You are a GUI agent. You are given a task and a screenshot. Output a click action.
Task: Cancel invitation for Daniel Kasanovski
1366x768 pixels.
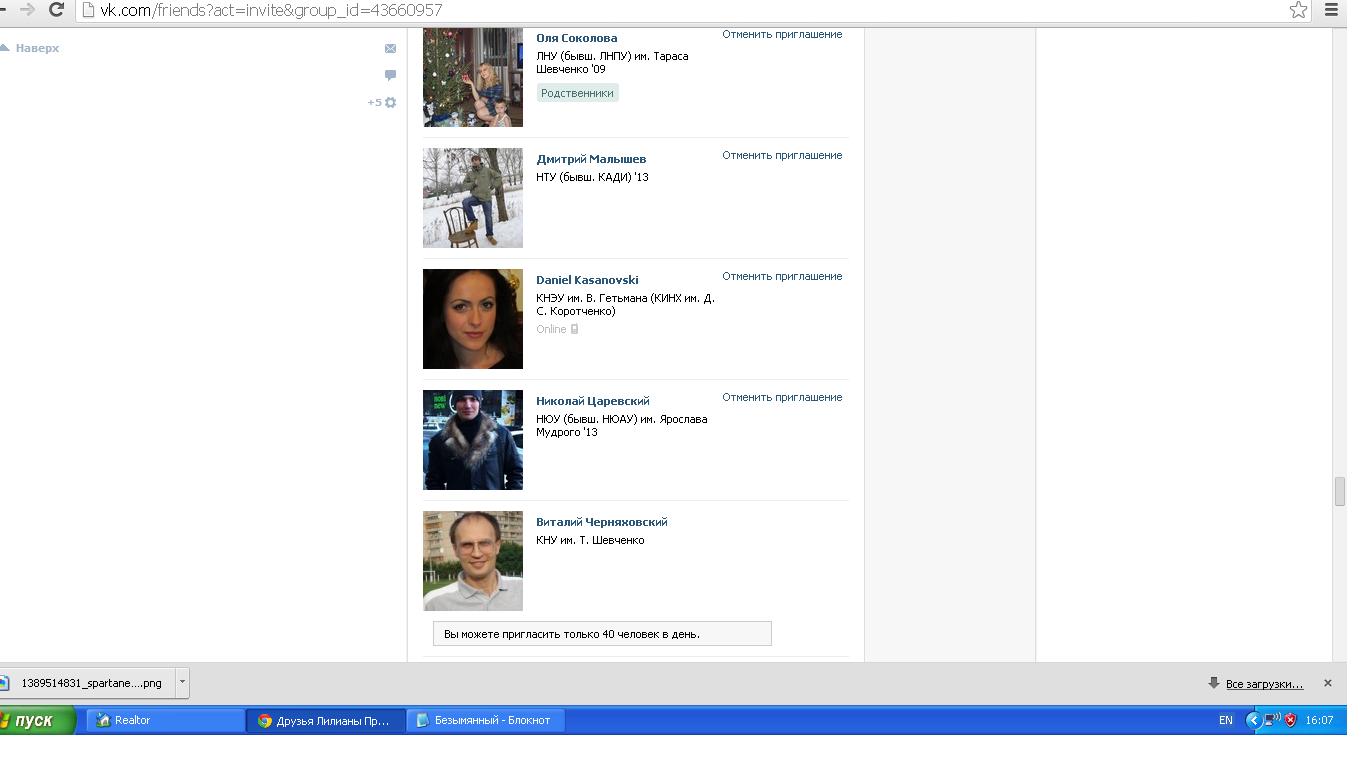(782, 276)
